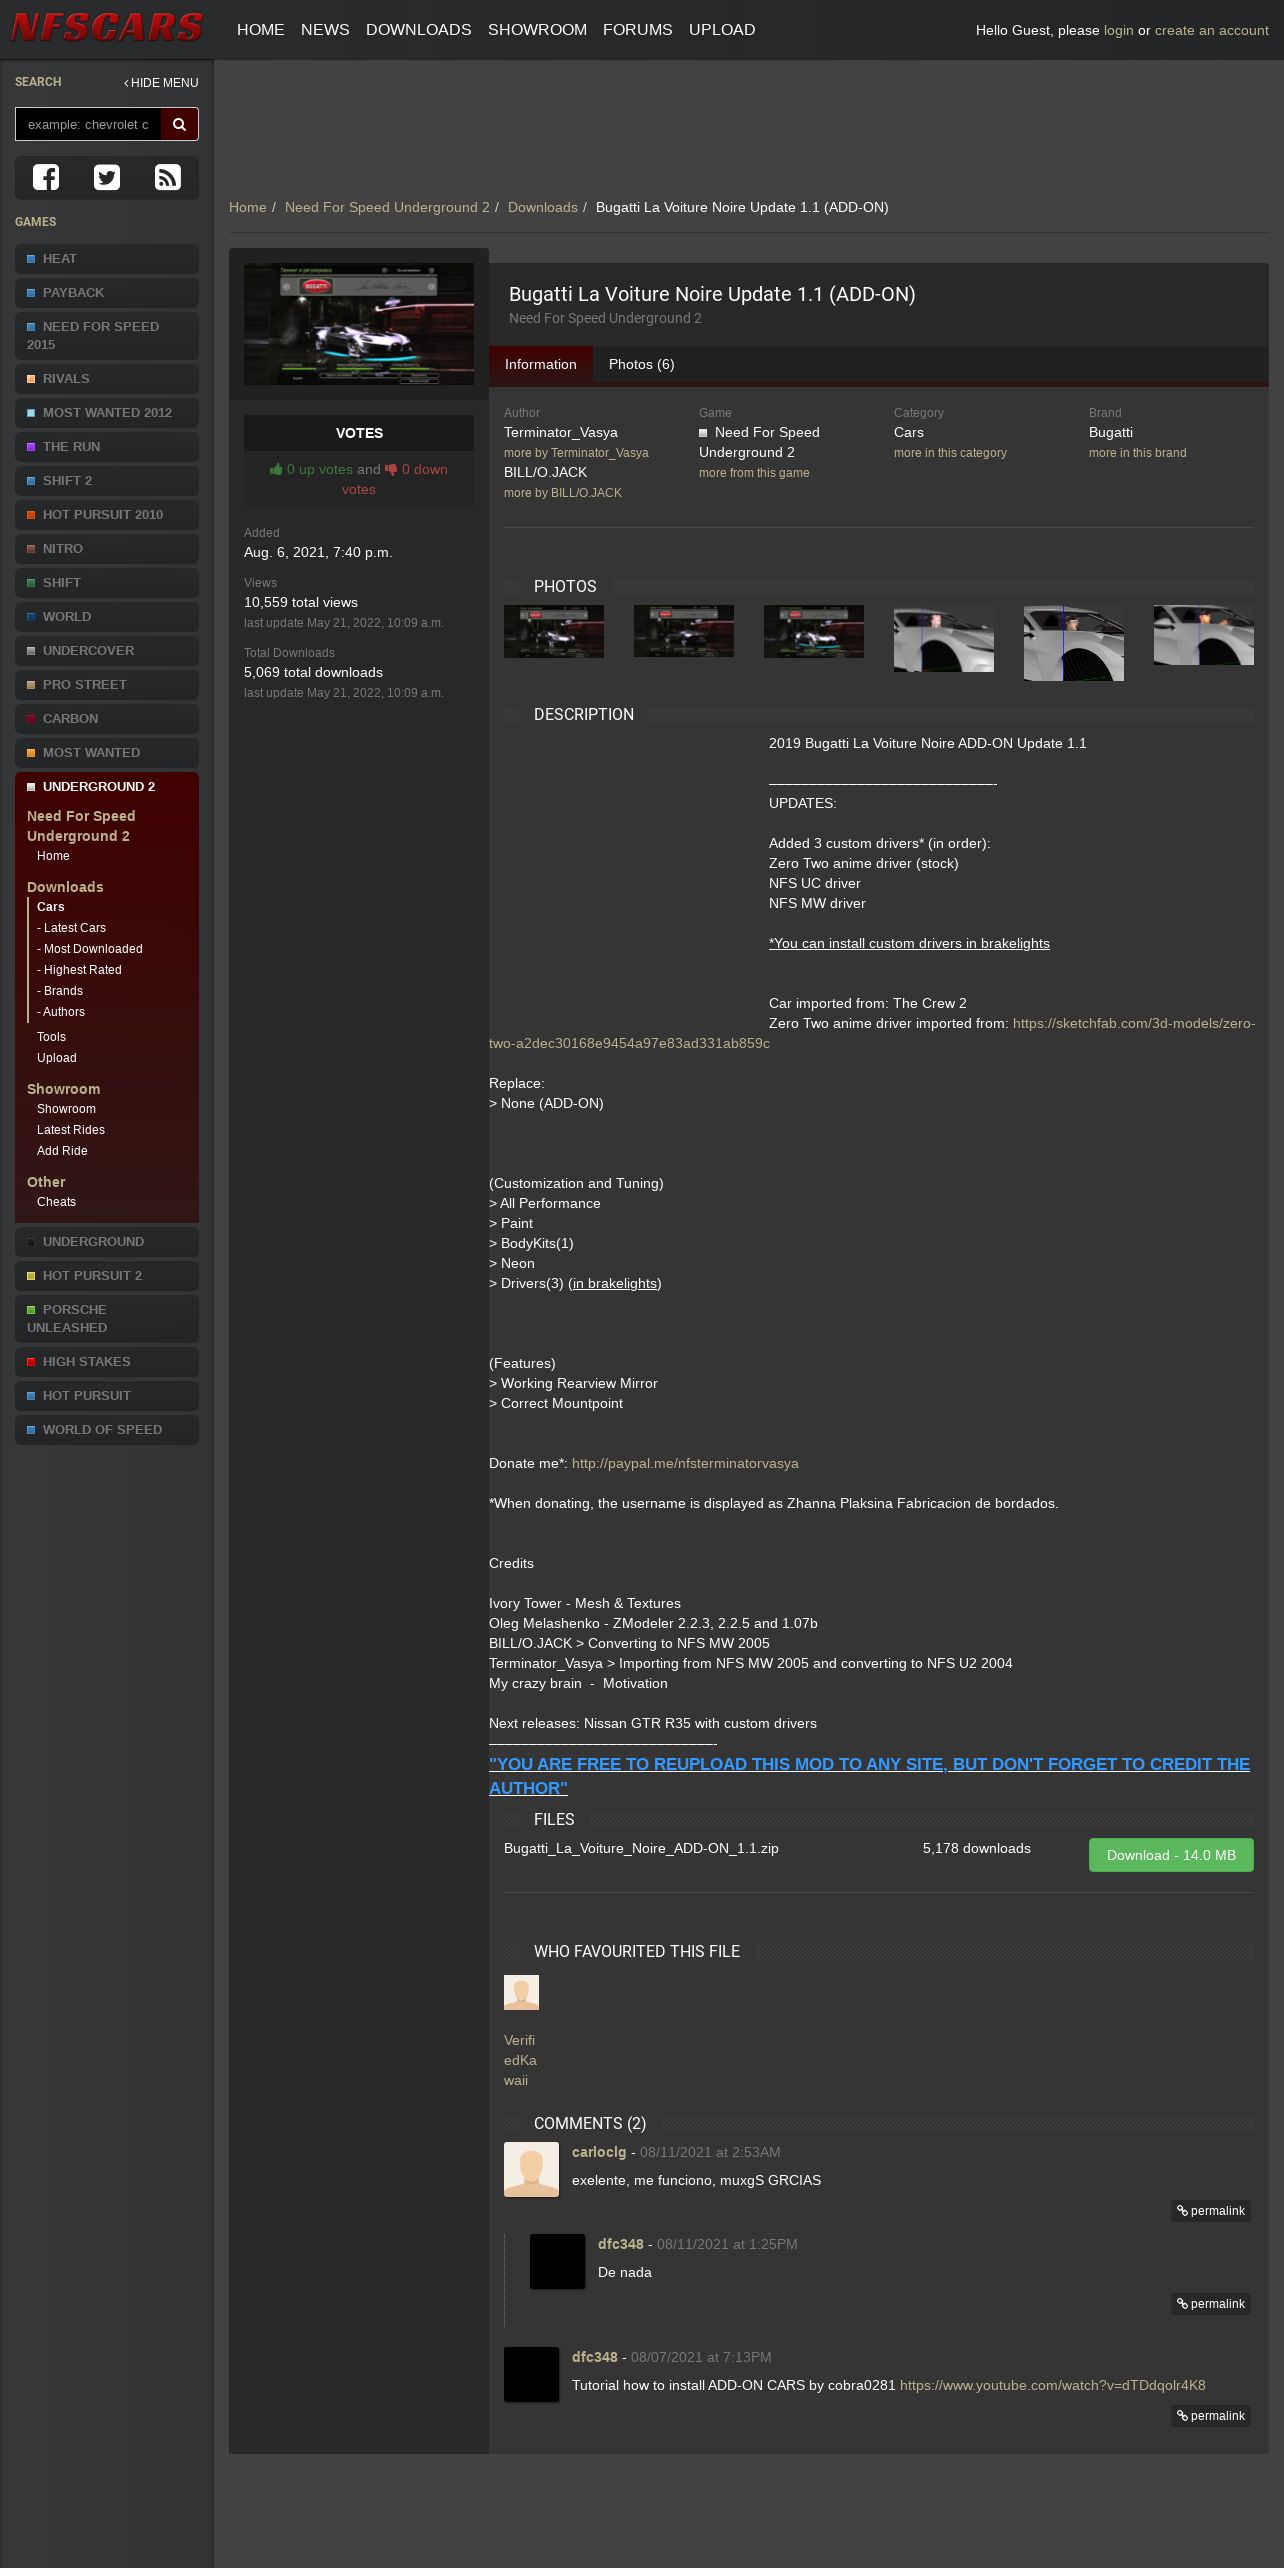Click the search magnifier button

pos(180,124)
